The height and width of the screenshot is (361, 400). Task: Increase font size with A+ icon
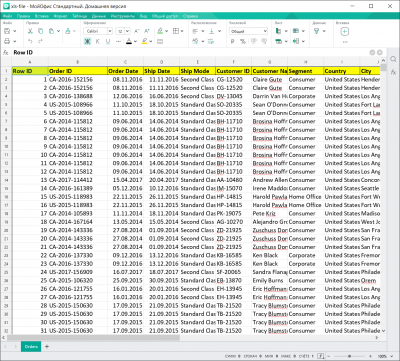[x=147, y=31]
